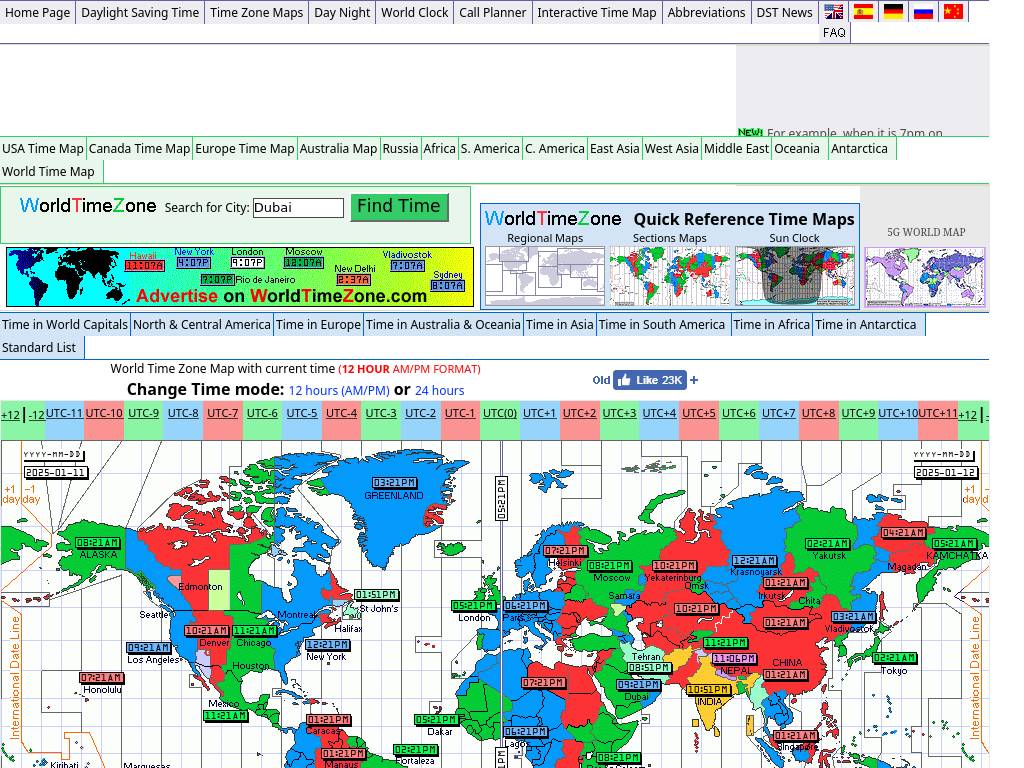Open the Sections Maps thumbnail
Viewport: 1024px width, 768px height.
coord(670,276)
